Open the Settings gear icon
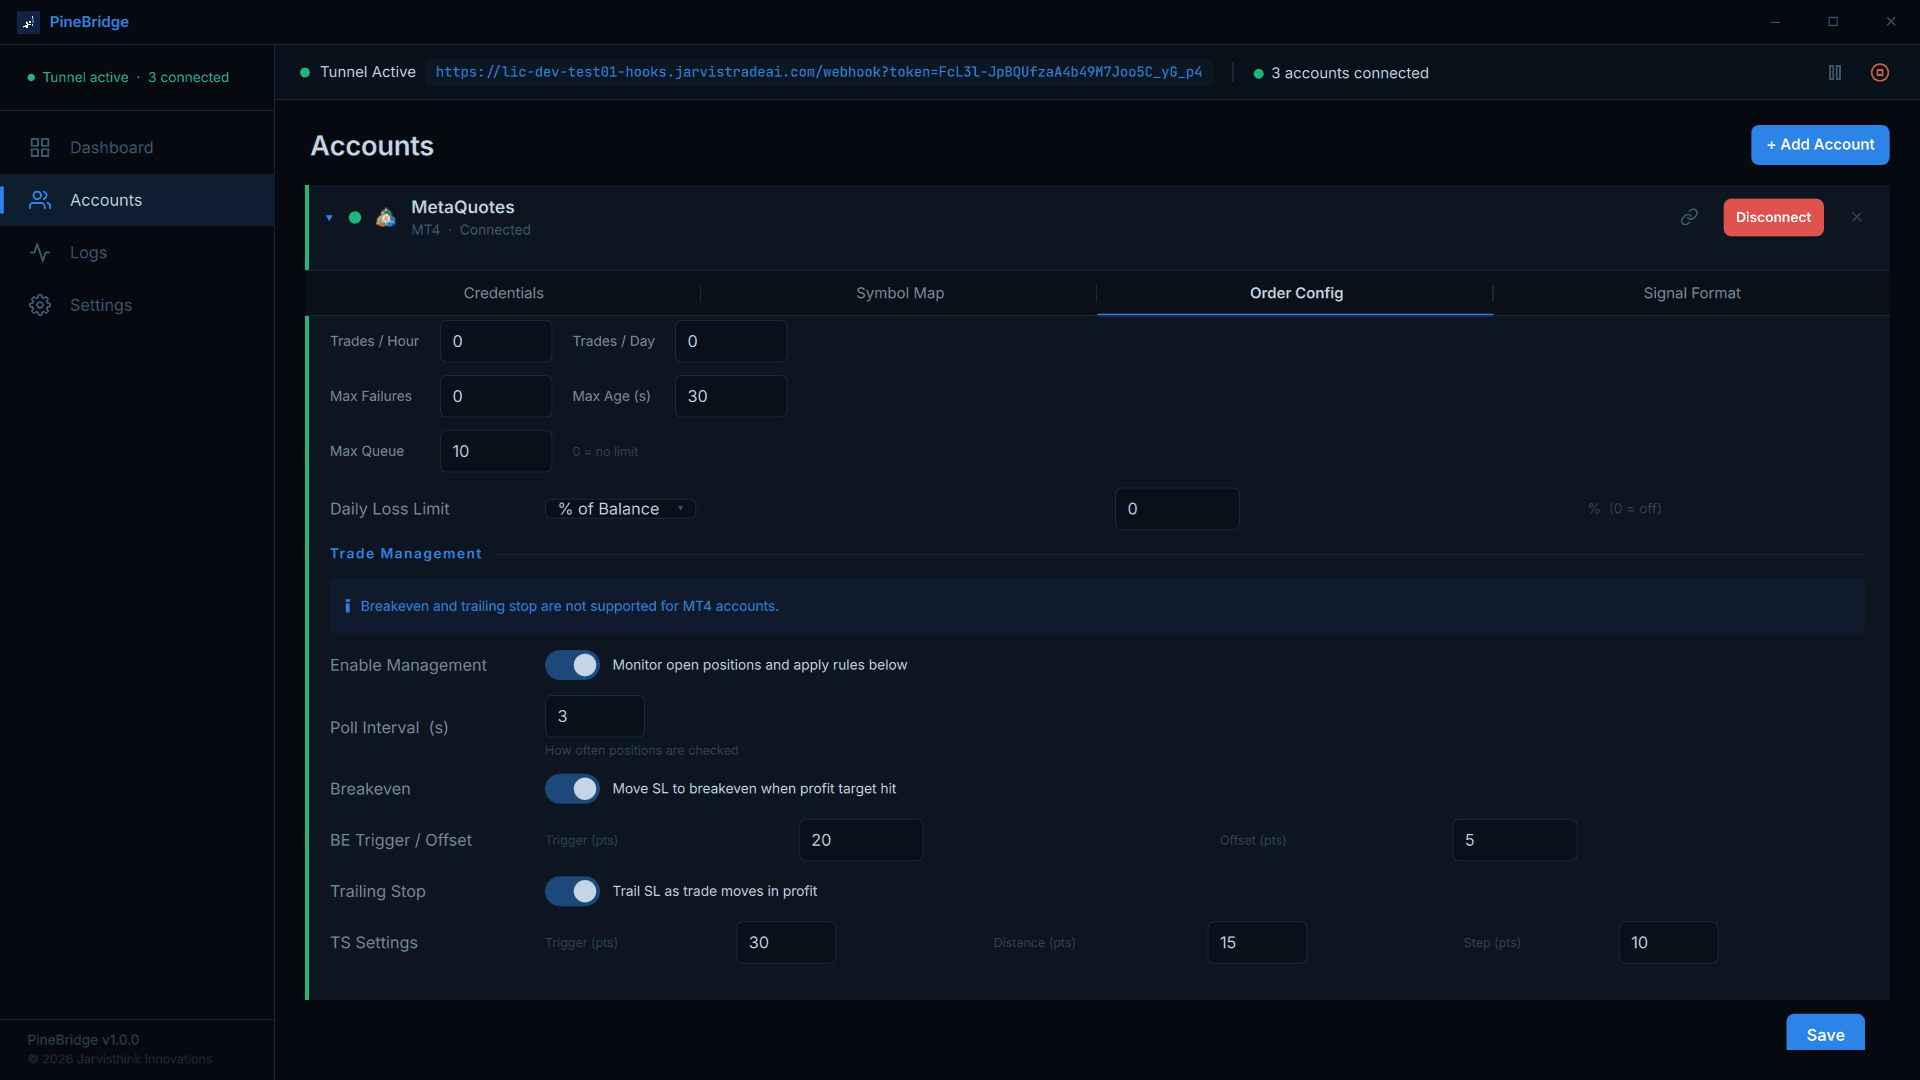1920x1080 pixels. (40, 305)
